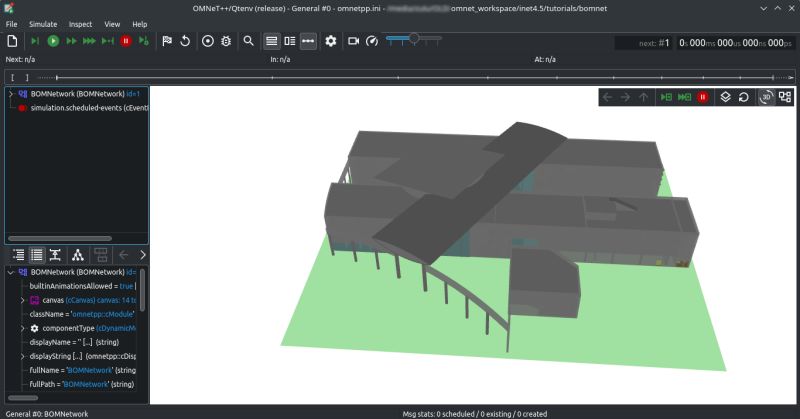This screenshot has width=800, height=419.
Task: Stop simulation from canvas red button
Action: pos(703,97)
